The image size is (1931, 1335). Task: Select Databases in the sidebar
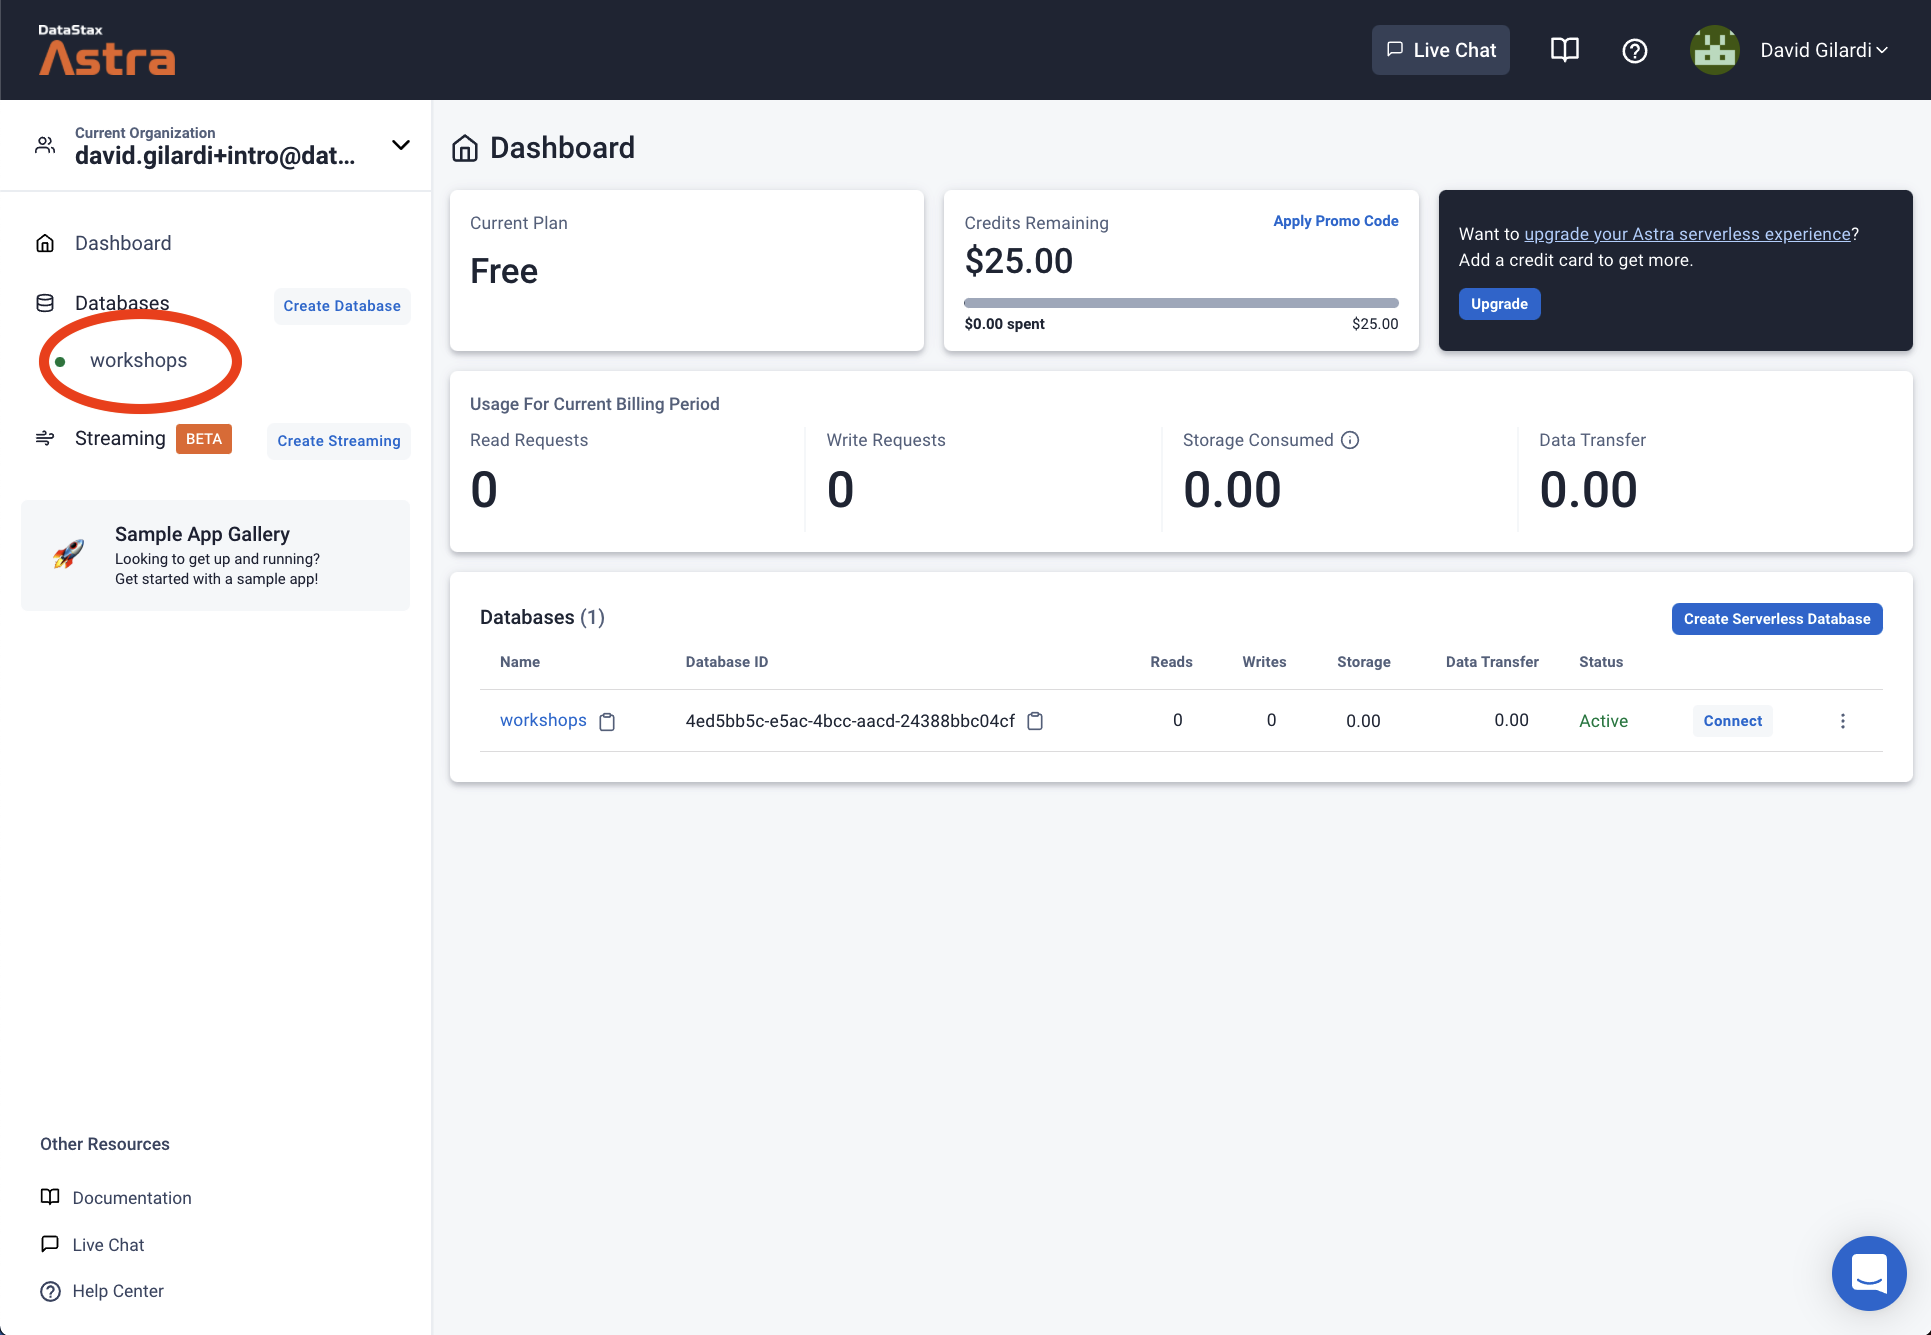coord(122,303)
